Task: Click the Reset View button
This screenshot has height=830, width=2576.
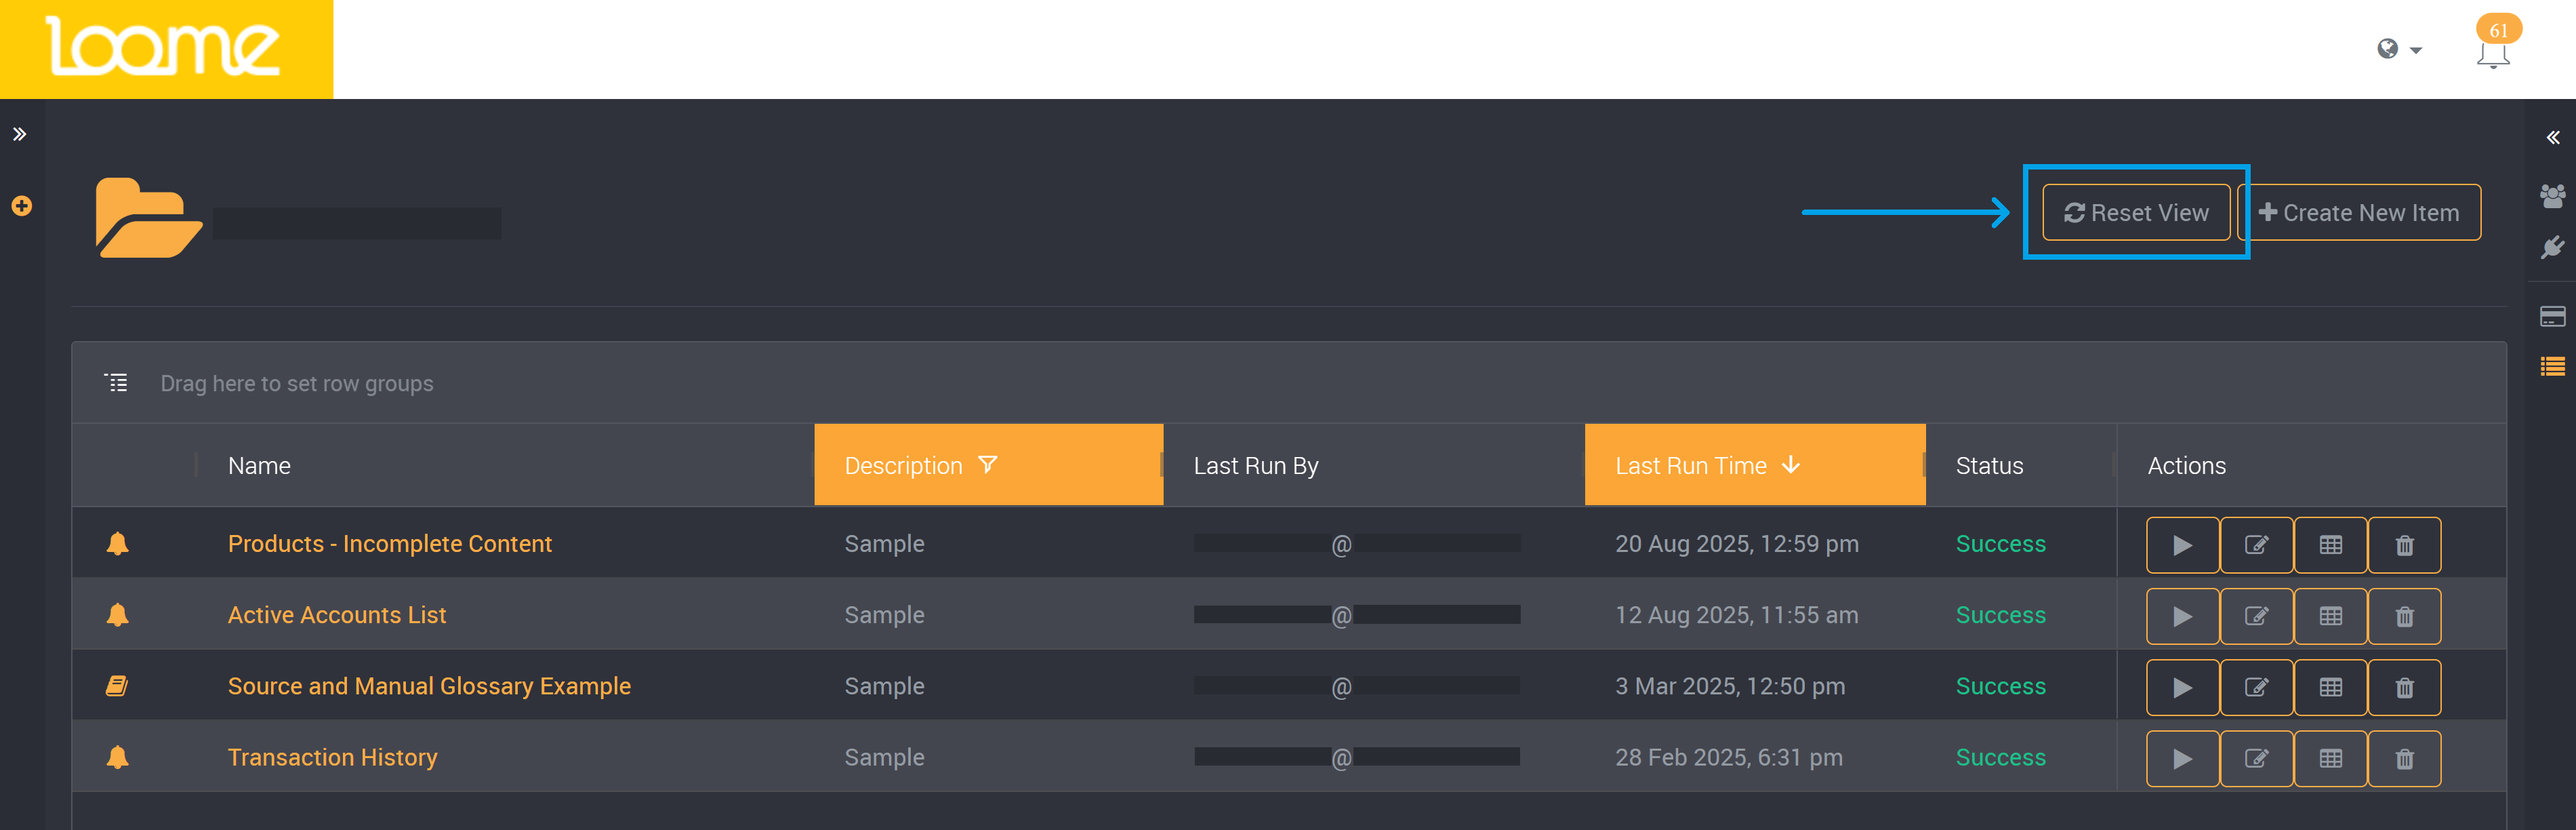Action: (x=2136, y=213)
